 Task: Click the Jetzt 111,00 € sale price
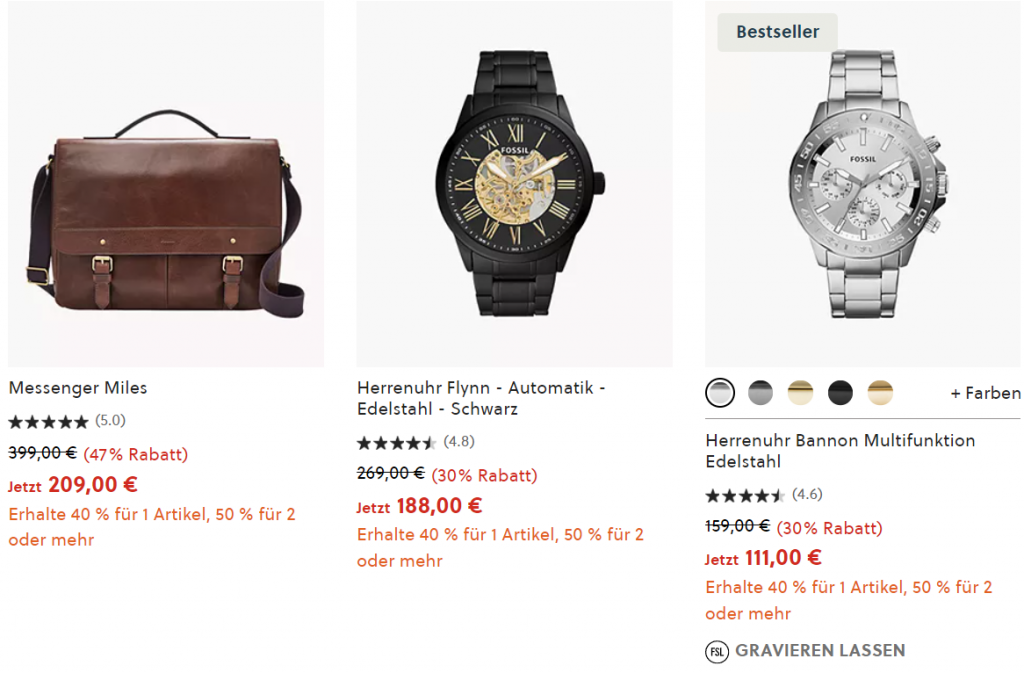tap(764, 558)
